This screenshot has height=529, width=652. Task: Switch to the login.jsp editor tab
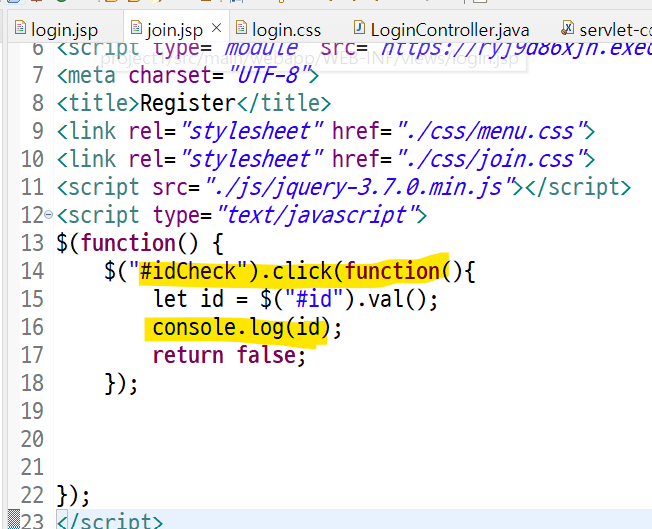(x=56, y=30)
